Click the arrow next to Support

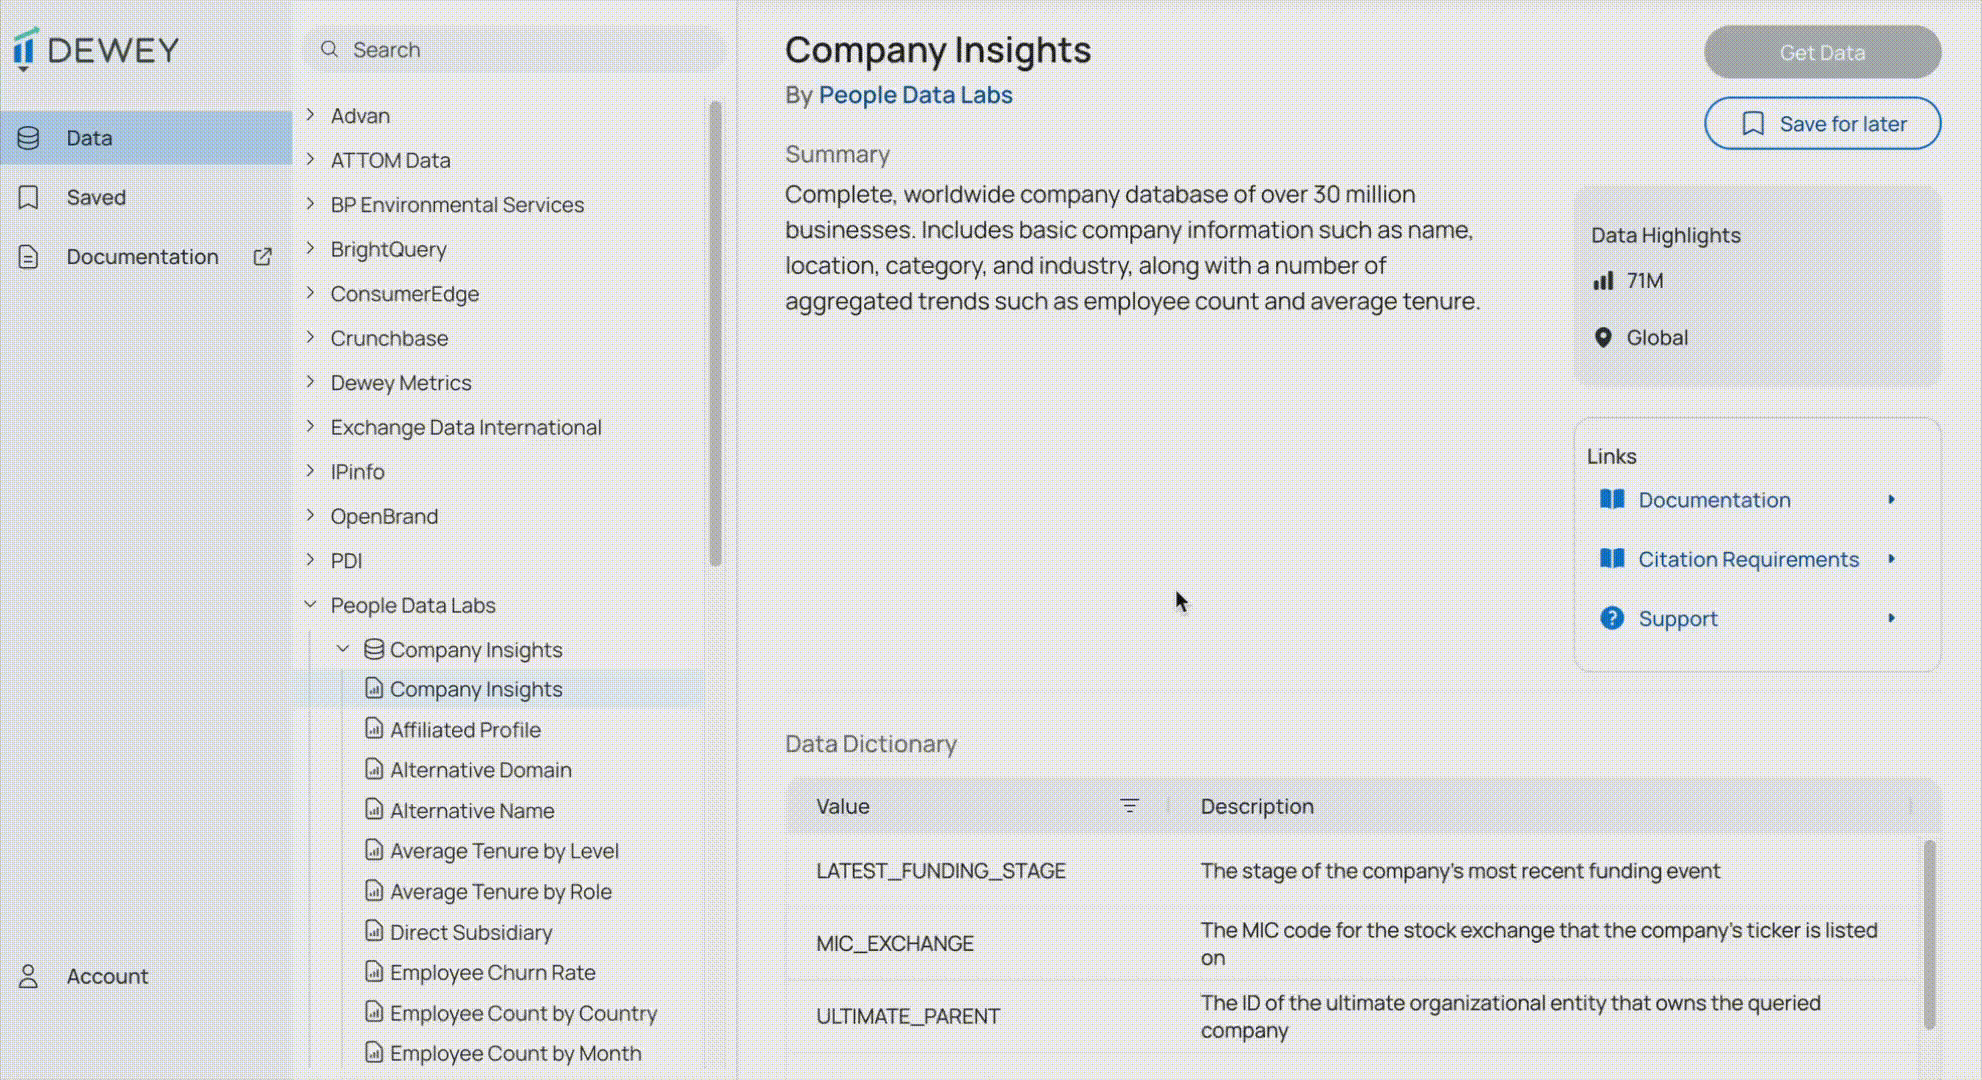(x=1891, y=618)
